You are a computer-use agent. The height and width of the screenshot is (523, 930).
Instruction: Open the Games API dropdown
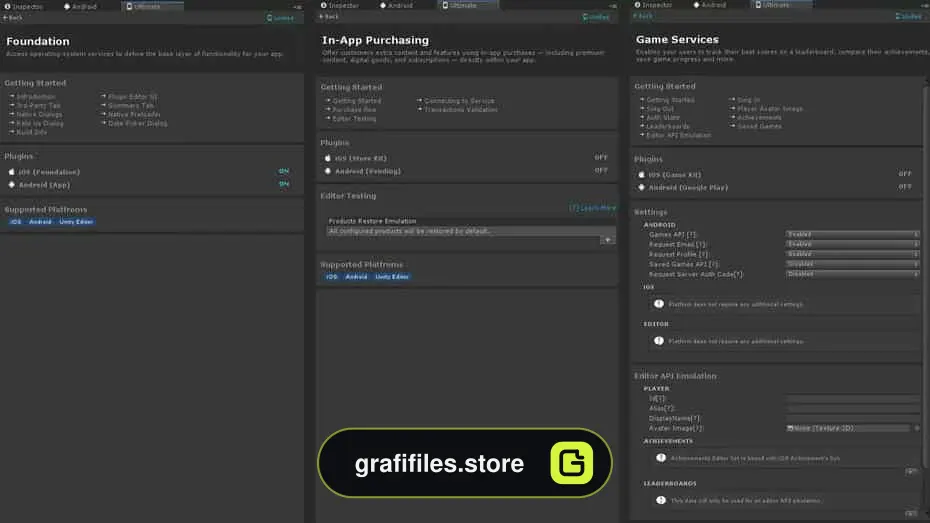coord(853,234)
